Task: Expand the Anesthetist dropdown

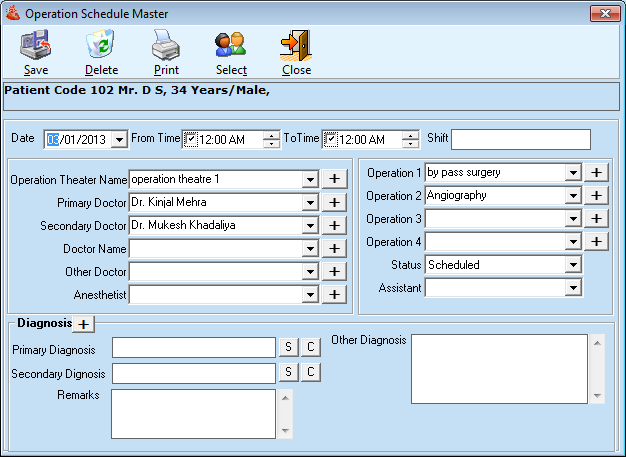Action: pyautogui.click(x=310, y=295)
